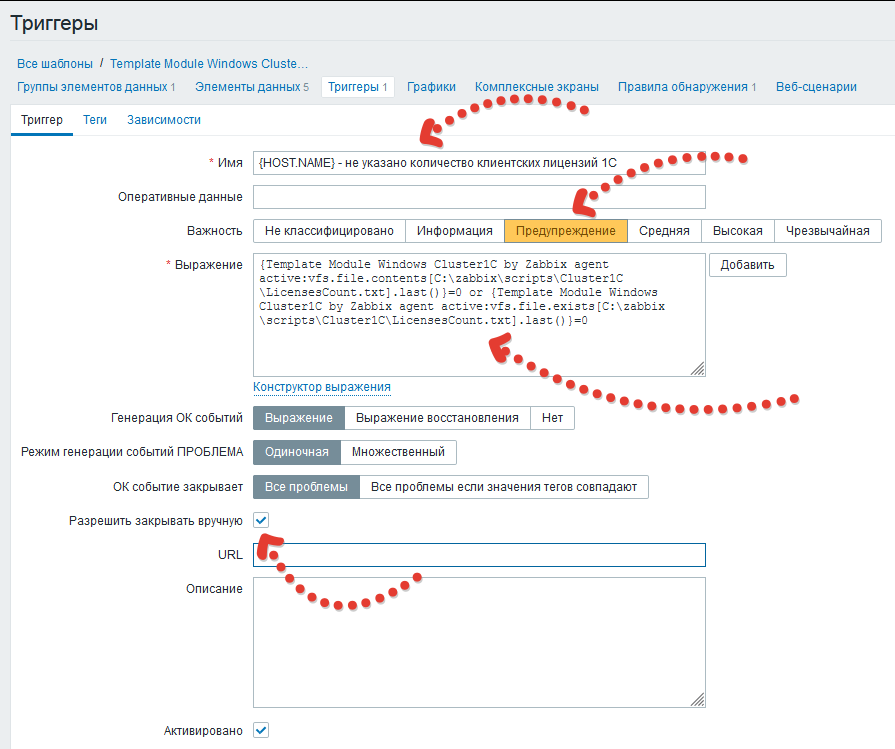Set severity to 'Информация'
This screenshot has height=749, width=895.
[x=454, y=231]
